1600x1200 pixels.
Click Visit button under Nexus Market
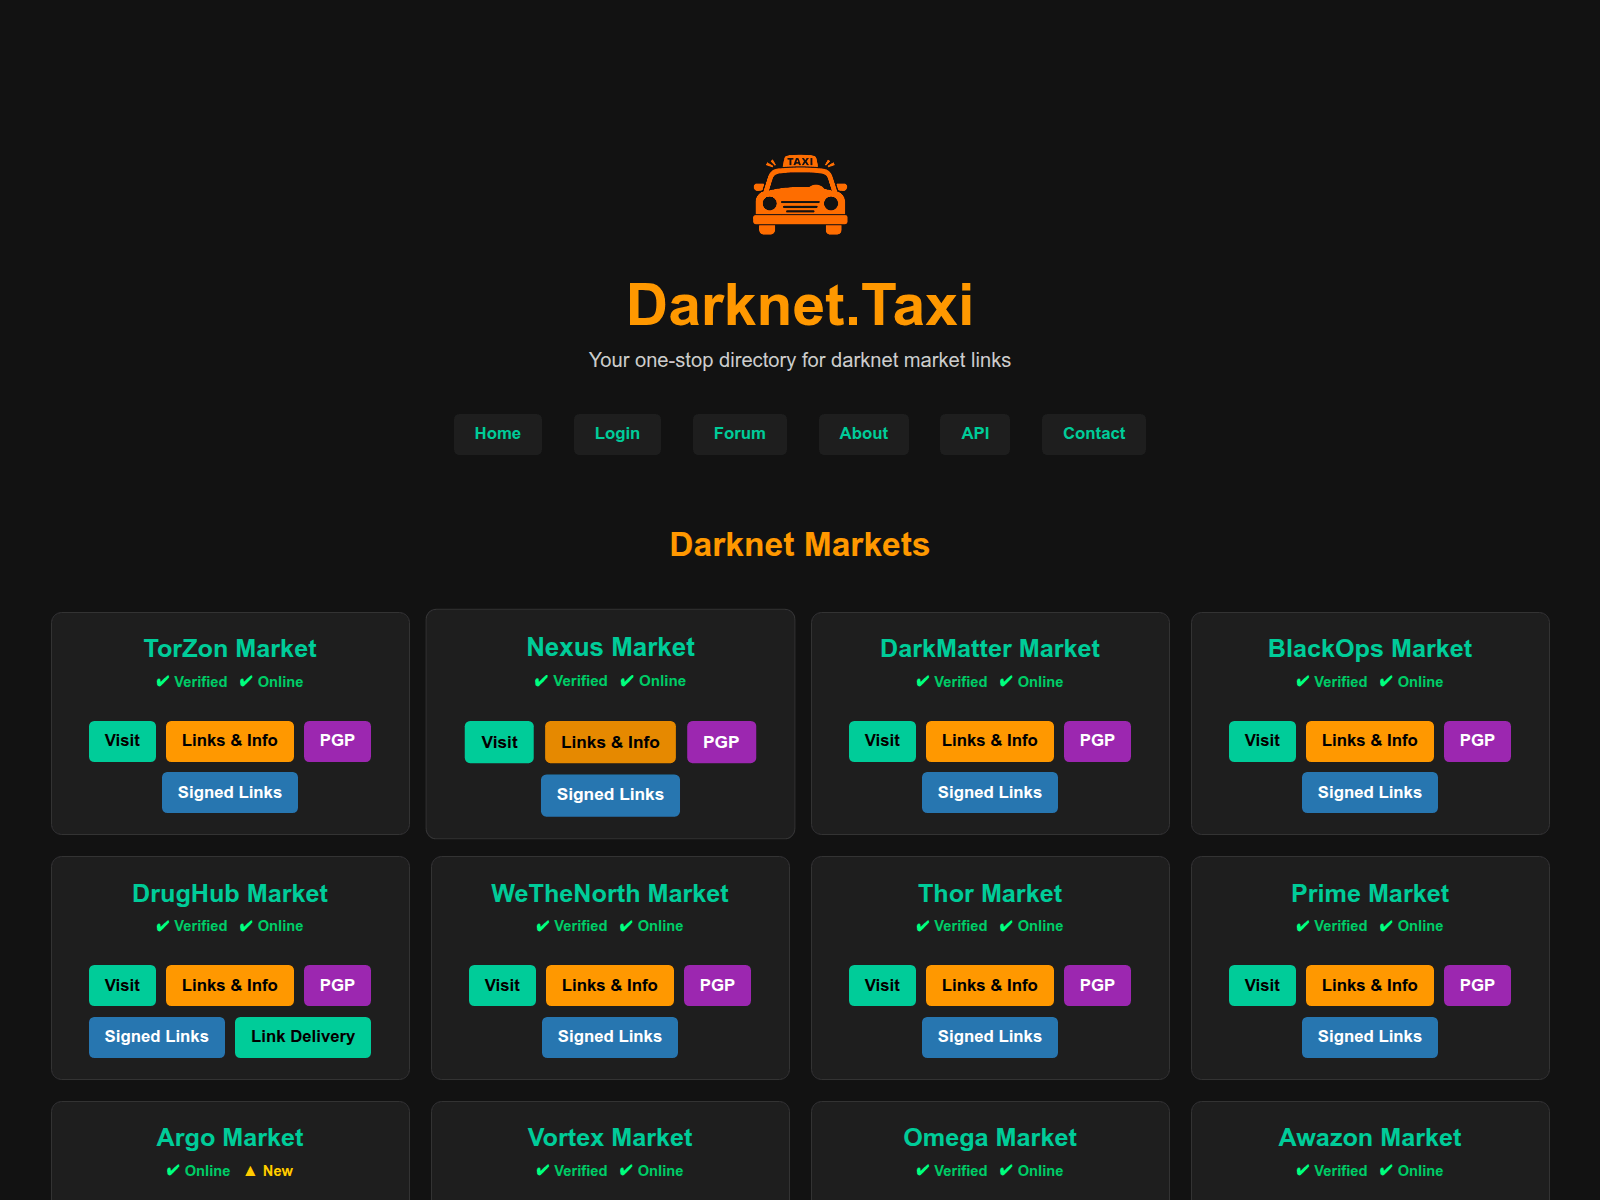tap(499, 743)
